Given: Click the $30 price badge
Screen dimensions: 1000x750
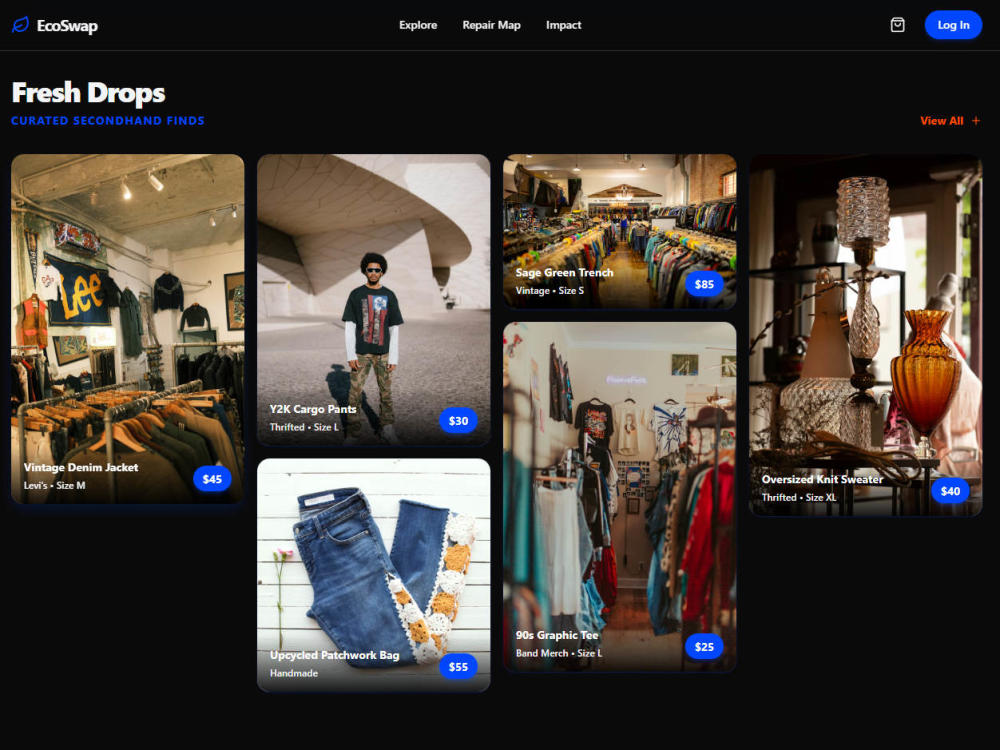Looking at the screenshot, I should pos(458,421).
